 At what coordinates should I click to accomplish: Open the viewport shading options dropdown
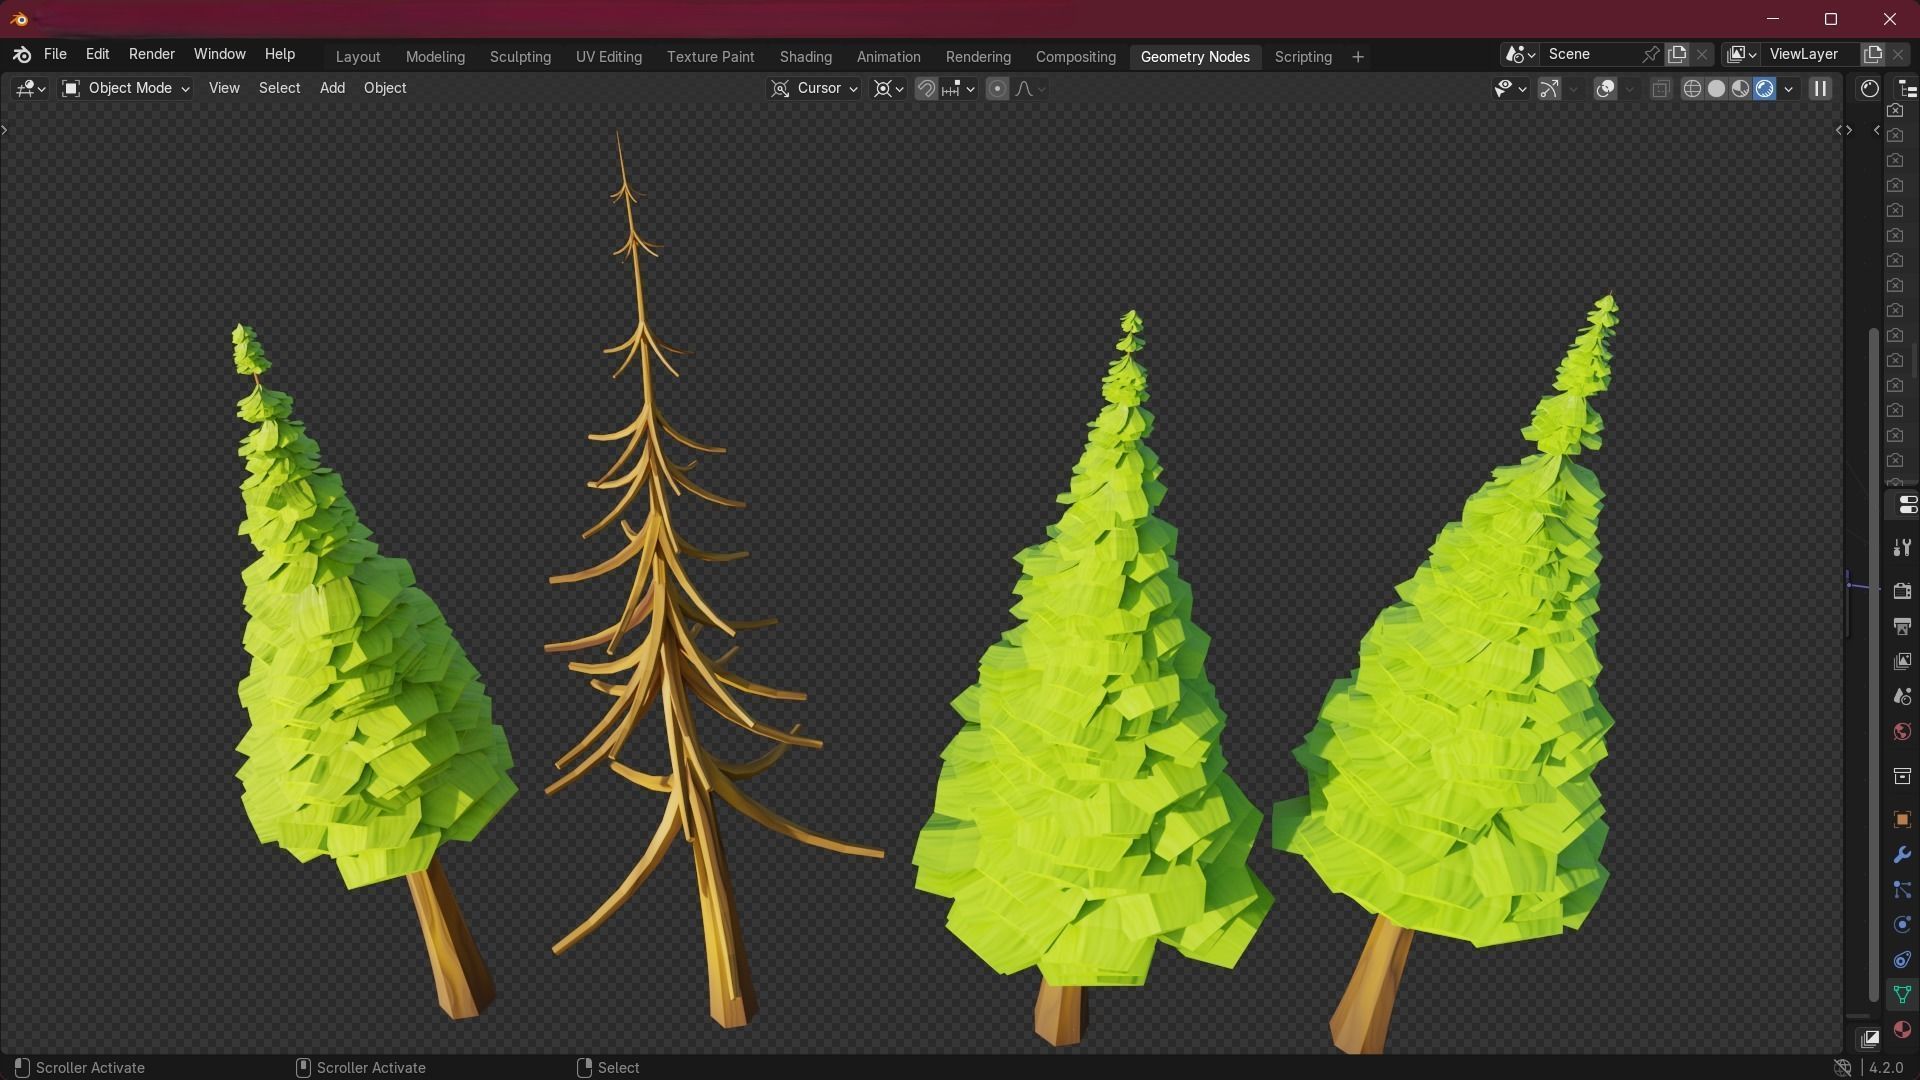tap(1789, 89)
